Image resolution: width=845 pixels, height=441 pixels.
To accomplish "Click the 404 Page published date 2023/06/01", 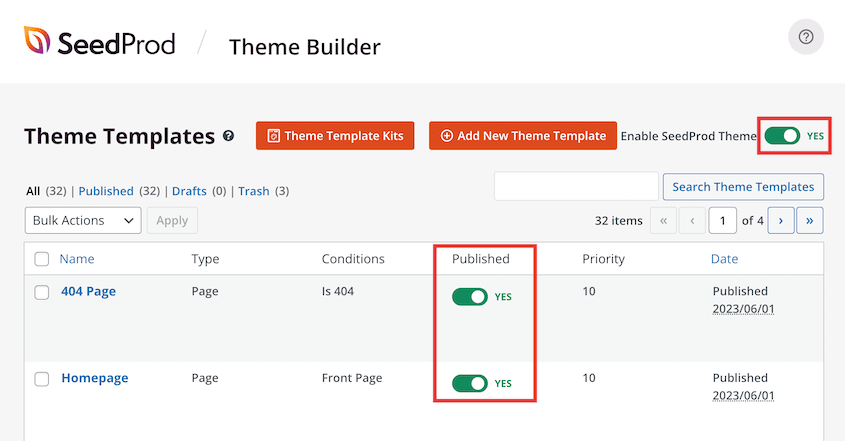I will click(743, 309).
